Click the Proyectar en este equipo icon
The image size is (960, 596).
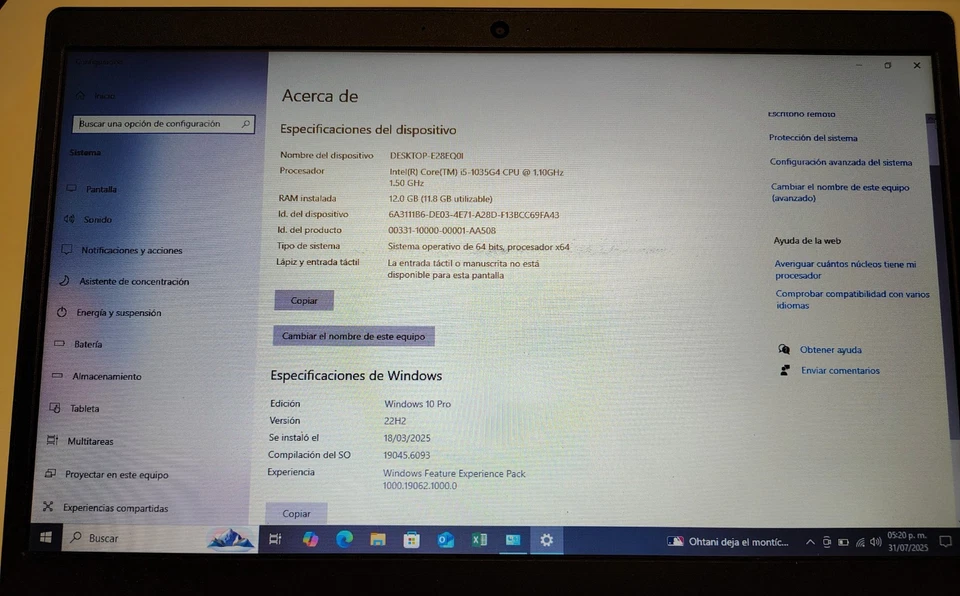click(50, 473)
